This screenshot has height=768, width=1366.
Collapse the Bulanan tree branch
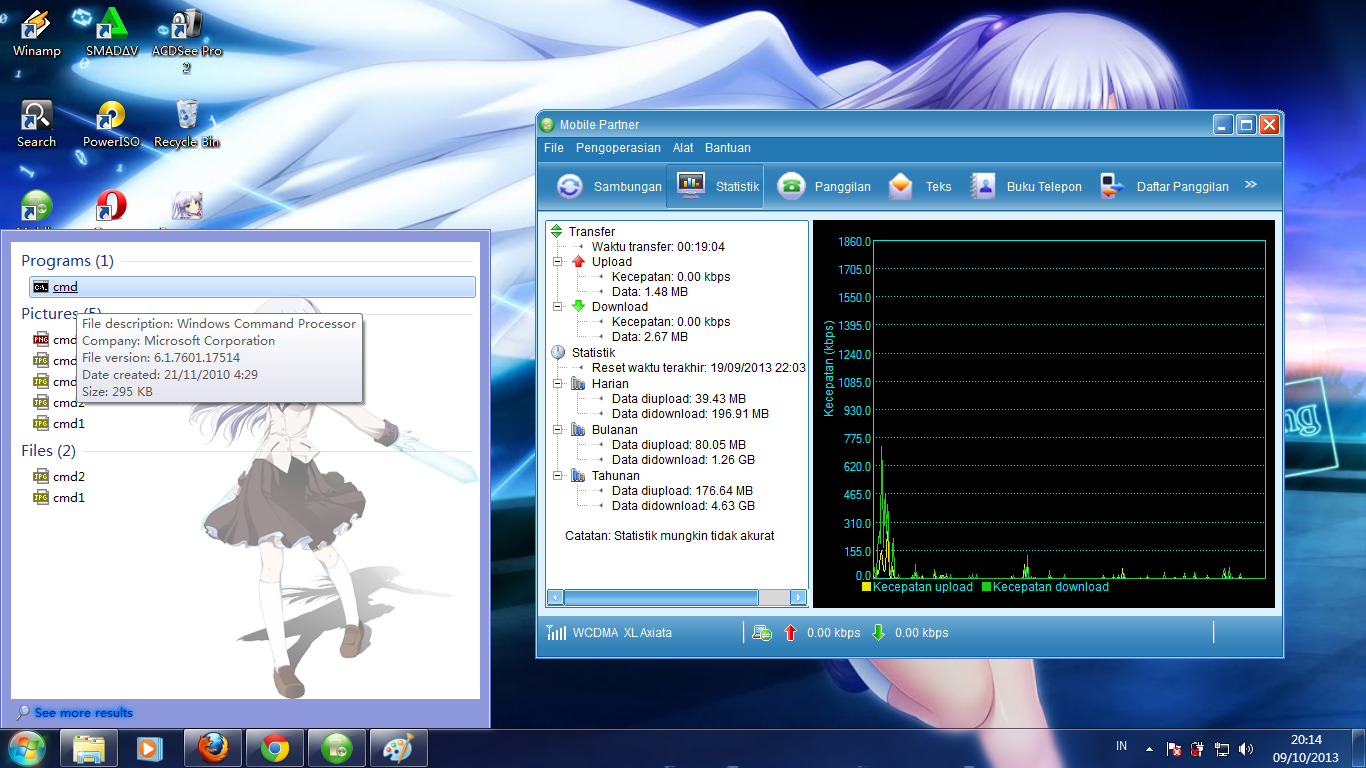557,430
